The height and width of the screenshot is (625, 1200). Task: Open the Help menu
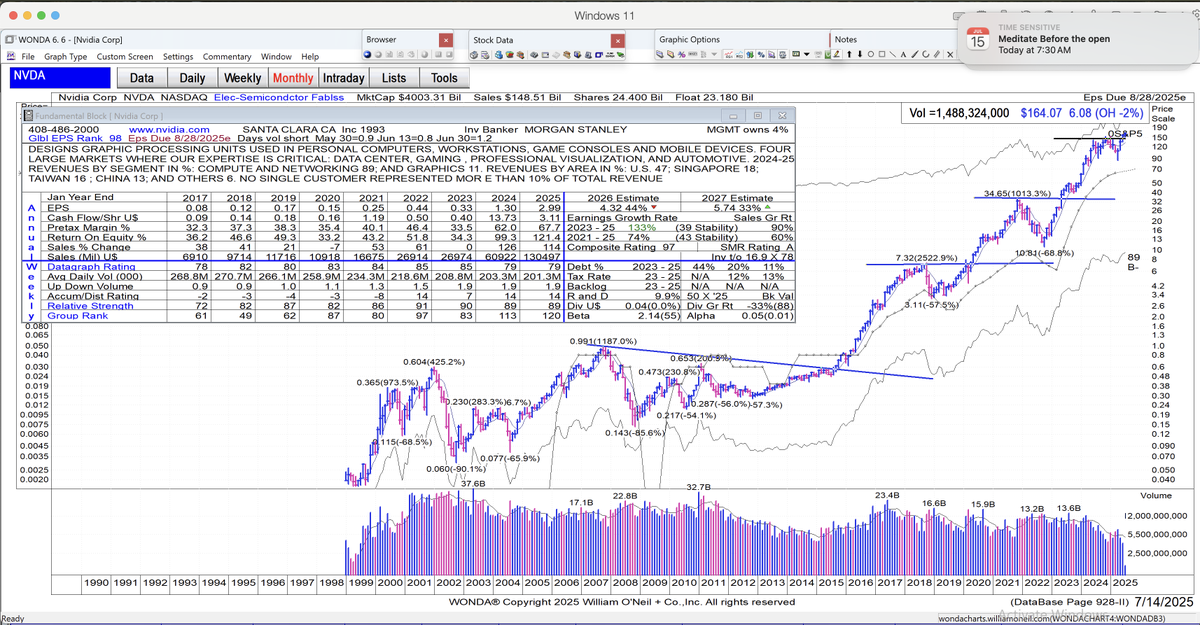[310, 57]
